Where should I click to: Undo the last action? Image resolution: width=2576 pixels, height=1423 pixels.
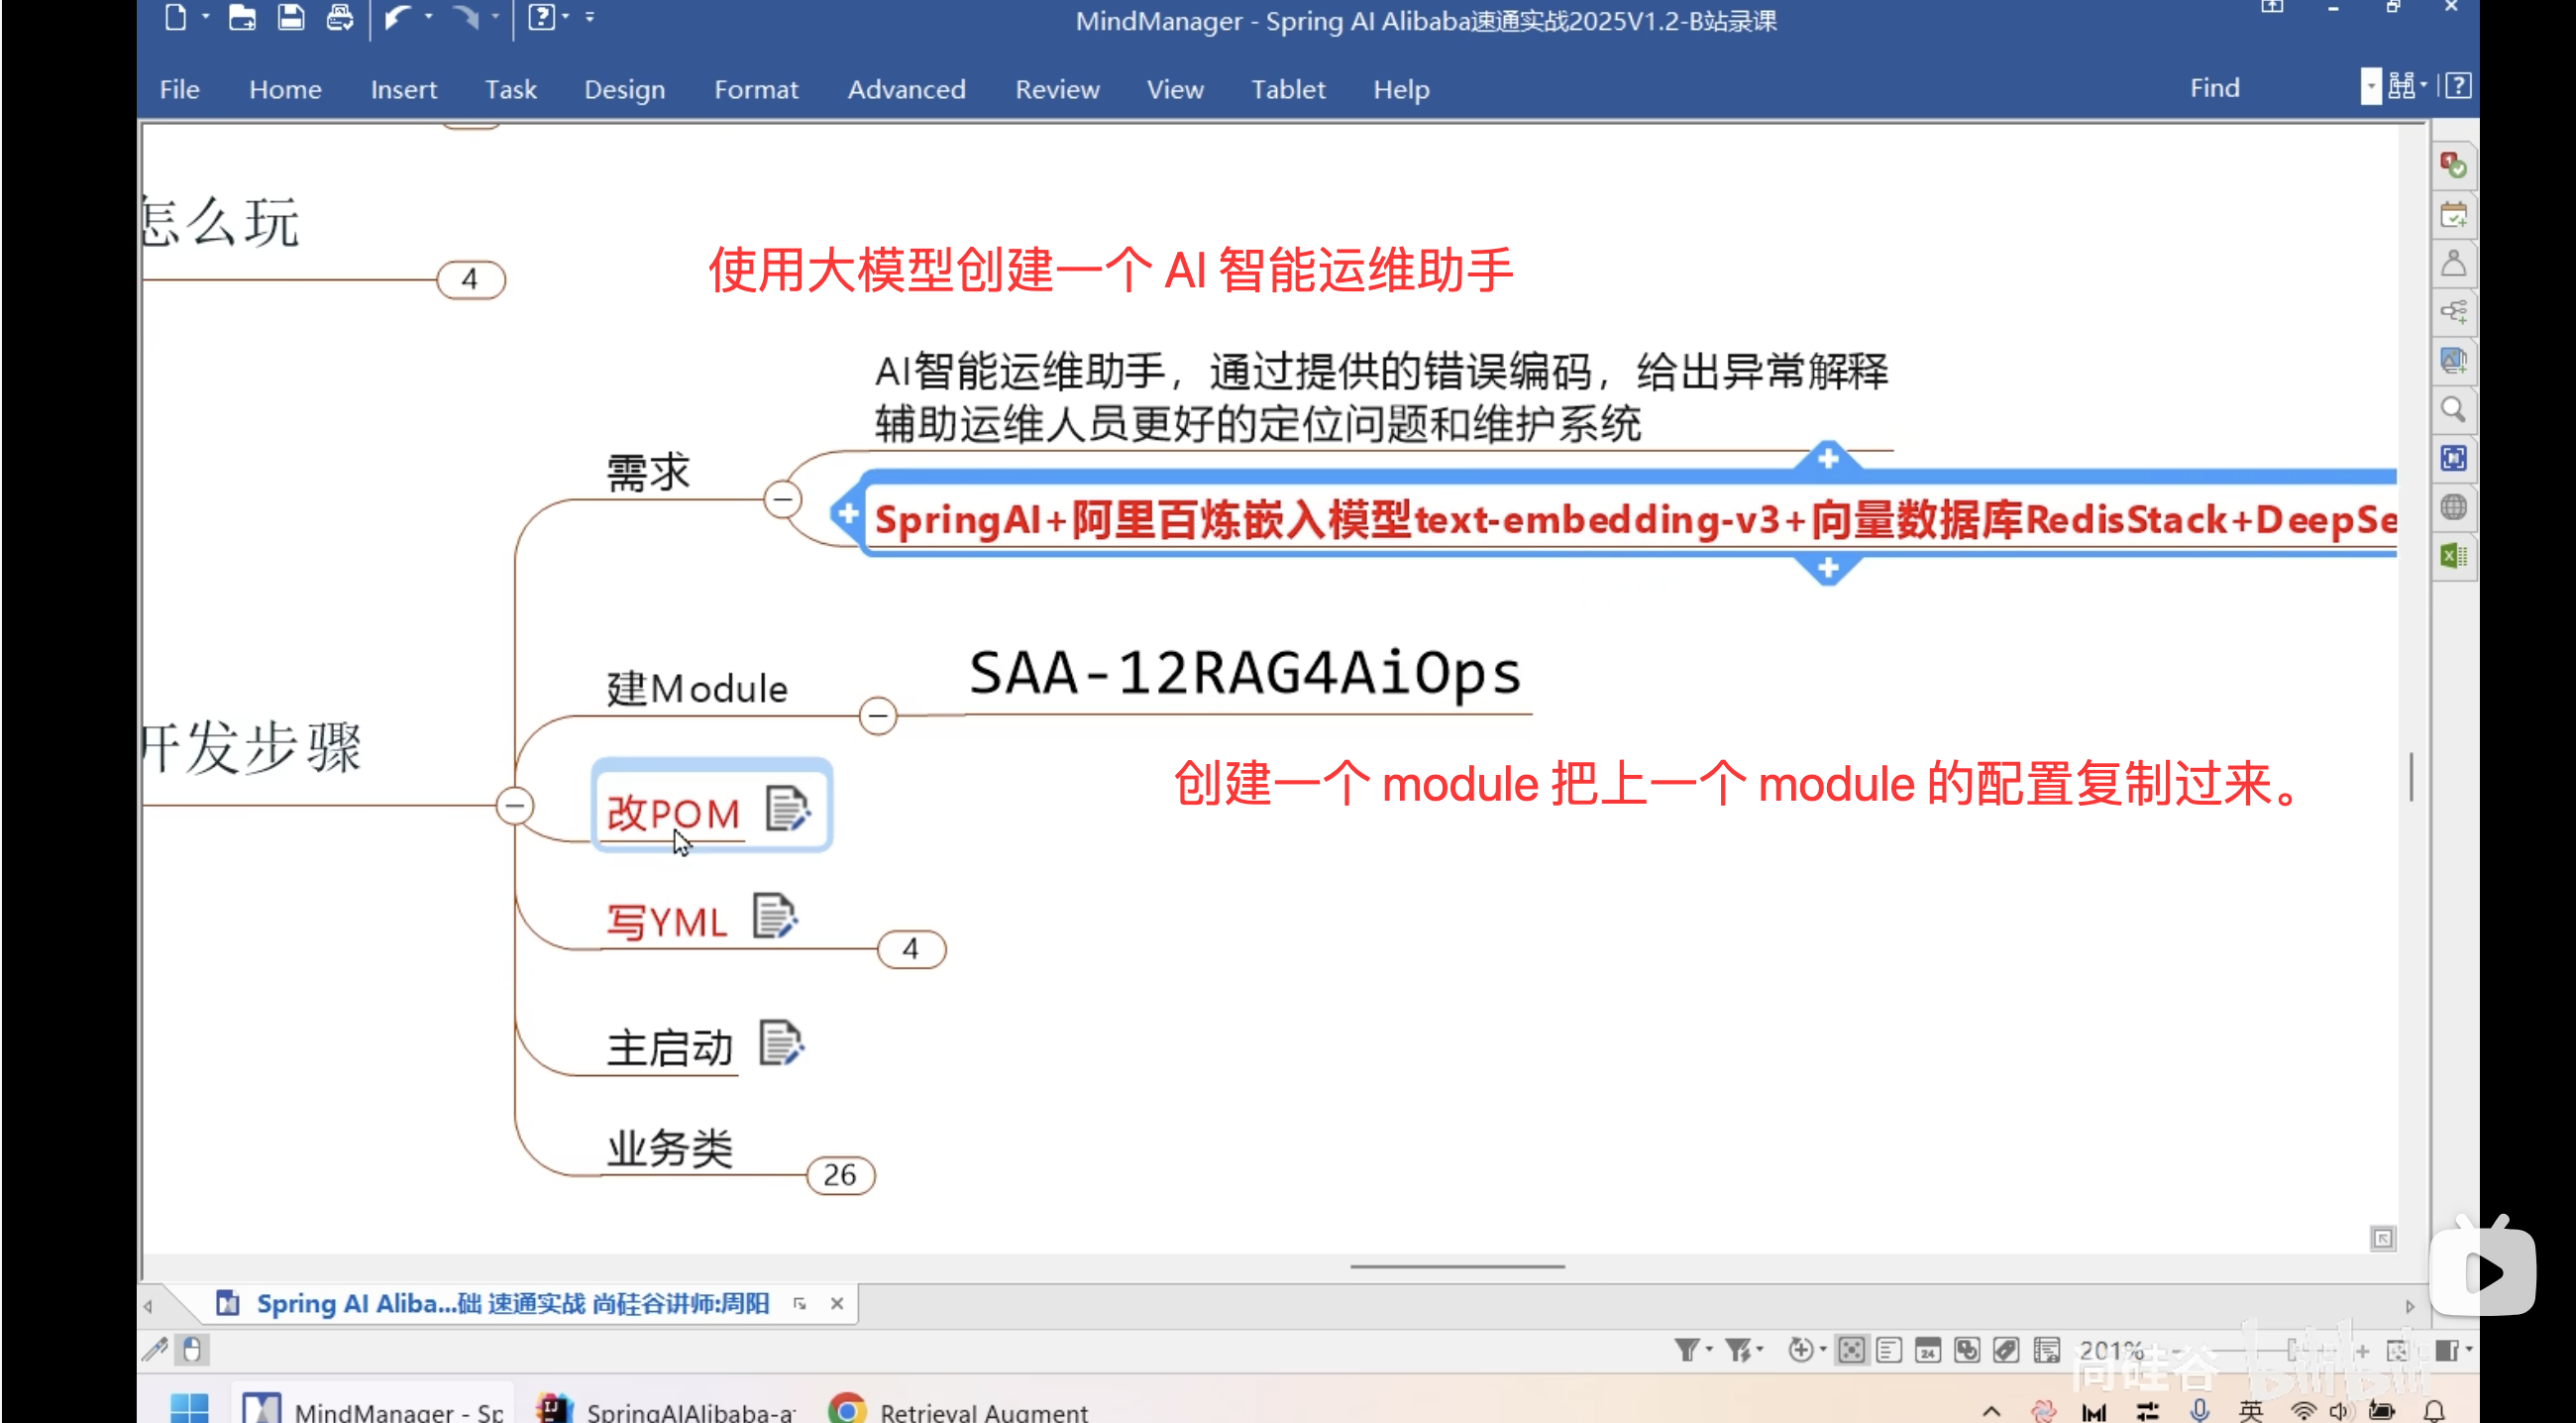click(x=401, y=18)
